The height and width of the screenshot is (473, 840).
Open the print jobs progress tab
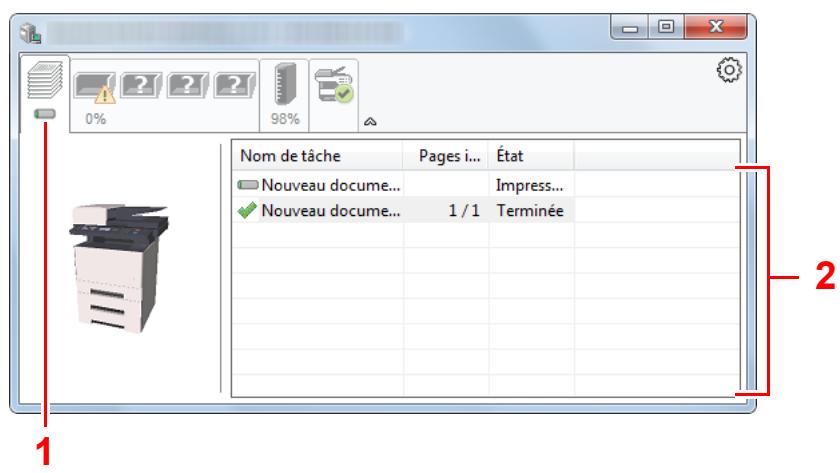[x=45, y=92]
